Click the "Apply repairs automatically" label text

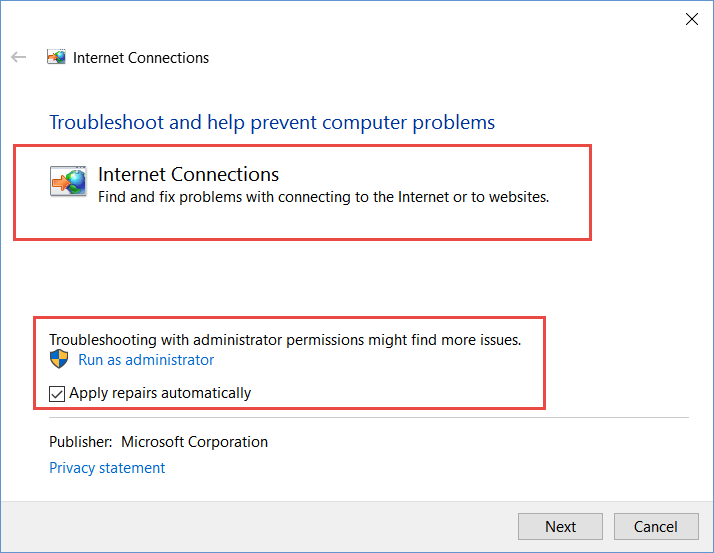pos(160,393)
